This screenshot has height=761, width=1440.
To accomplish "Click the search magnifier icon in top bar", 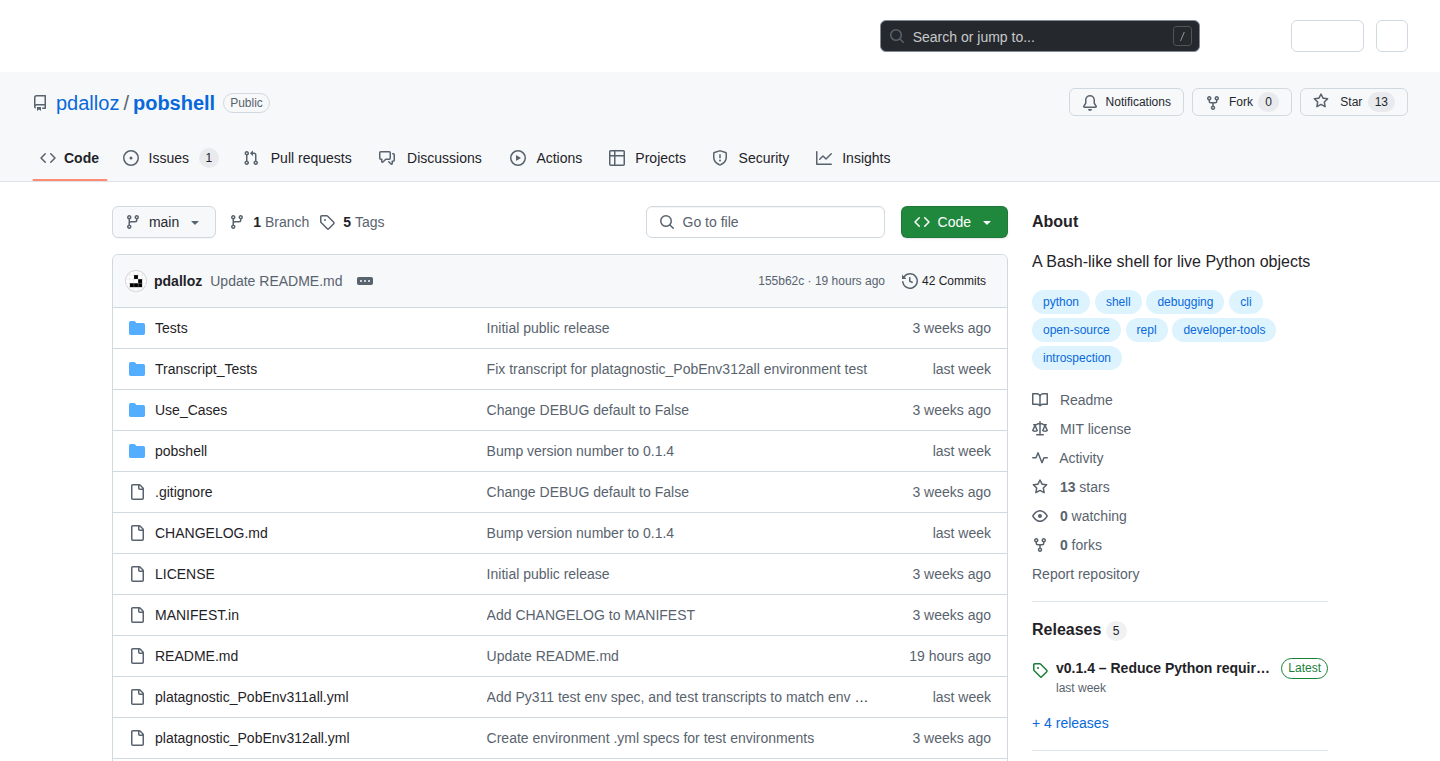I will [897, 37].
